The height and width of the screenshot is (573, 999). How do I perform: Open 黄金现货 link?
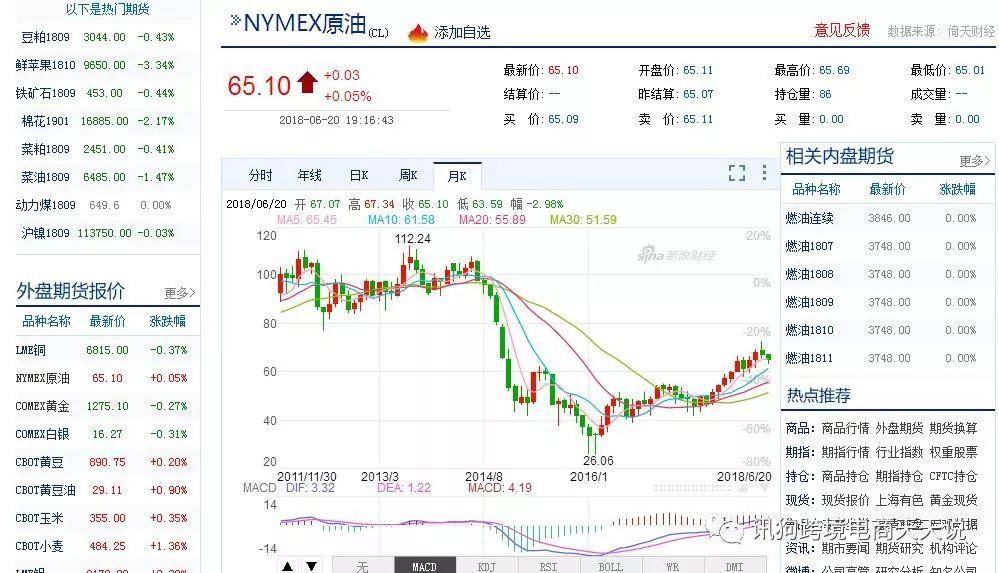point(953,501)
